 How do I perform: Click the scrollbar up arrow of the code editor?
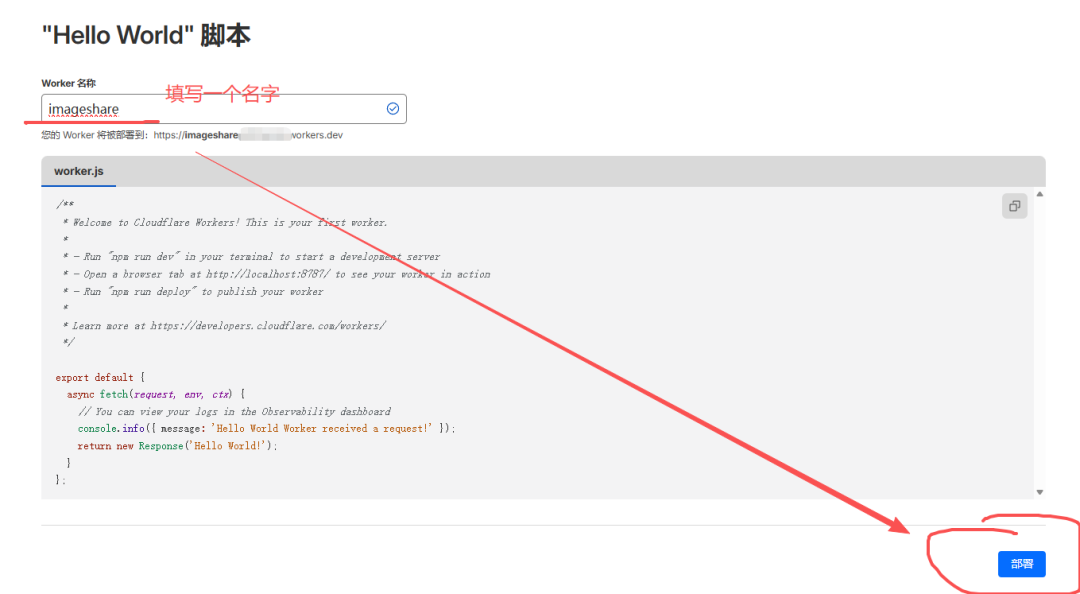tap(1040, 194)
